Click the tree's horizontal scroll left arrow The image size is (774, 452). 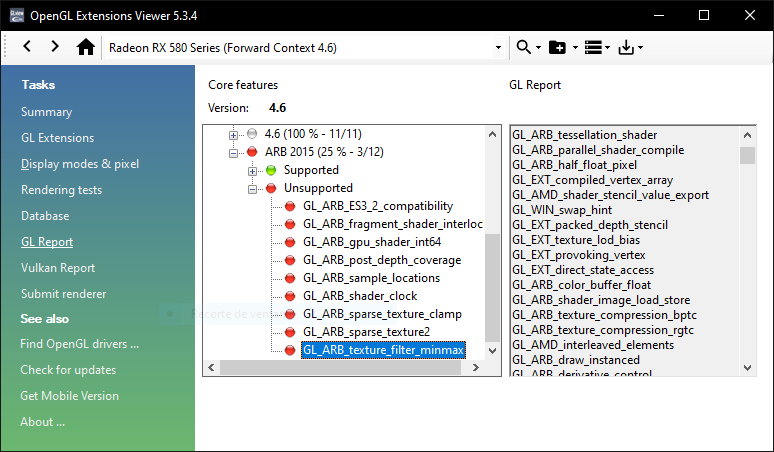tap(212, 367)
